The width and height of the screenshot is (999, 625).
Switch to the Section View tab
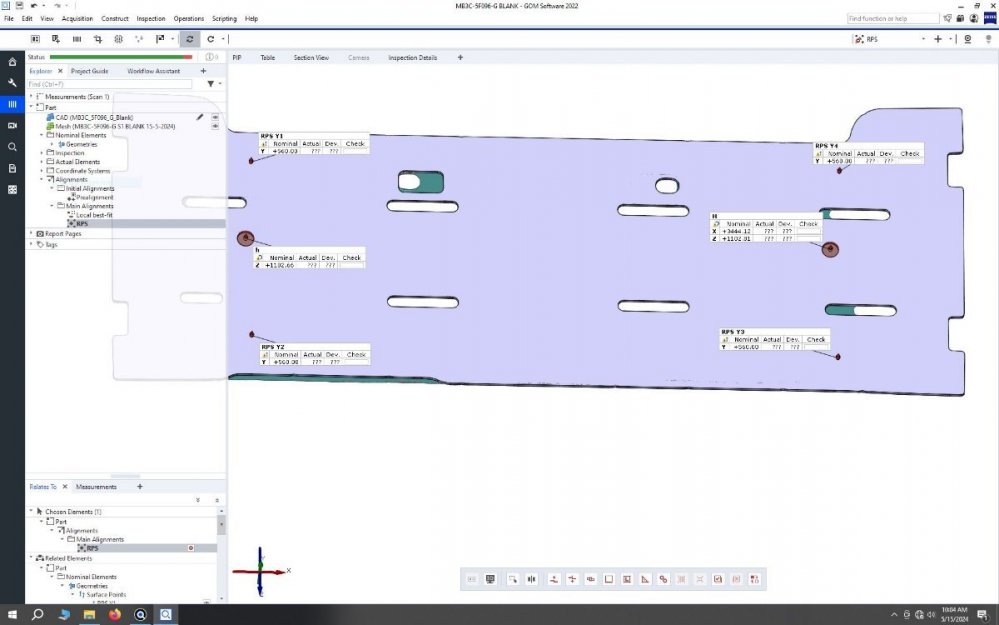(x=310, y=58)
